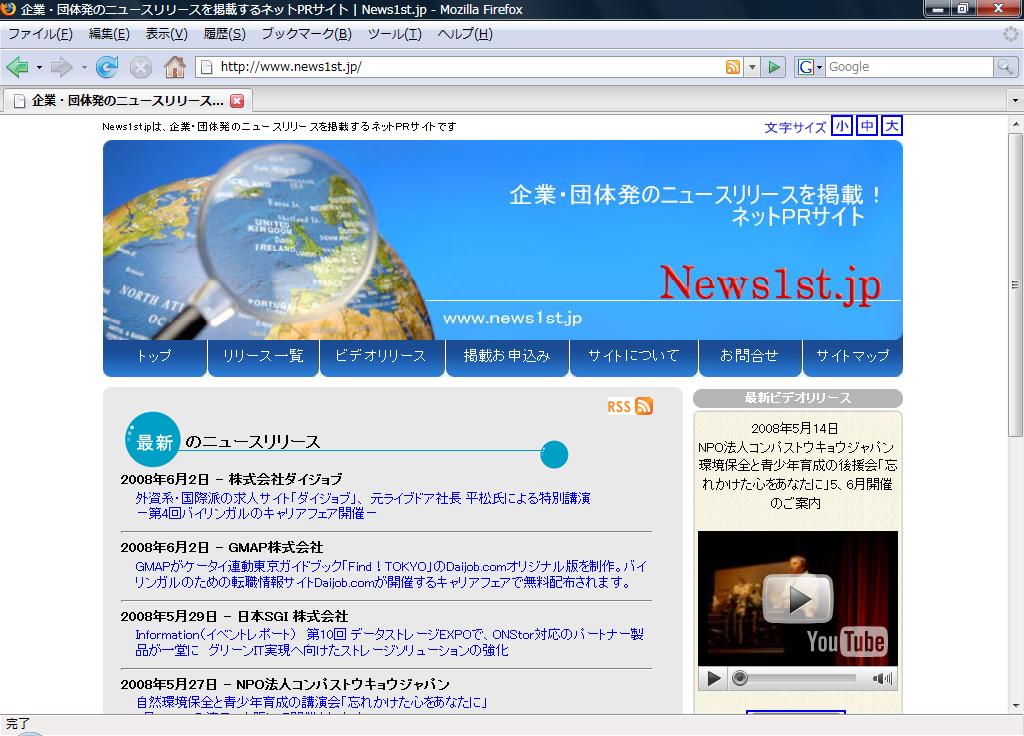Click the green Go arrow button
1024x736 pixels.
click(x=773, y=67)
